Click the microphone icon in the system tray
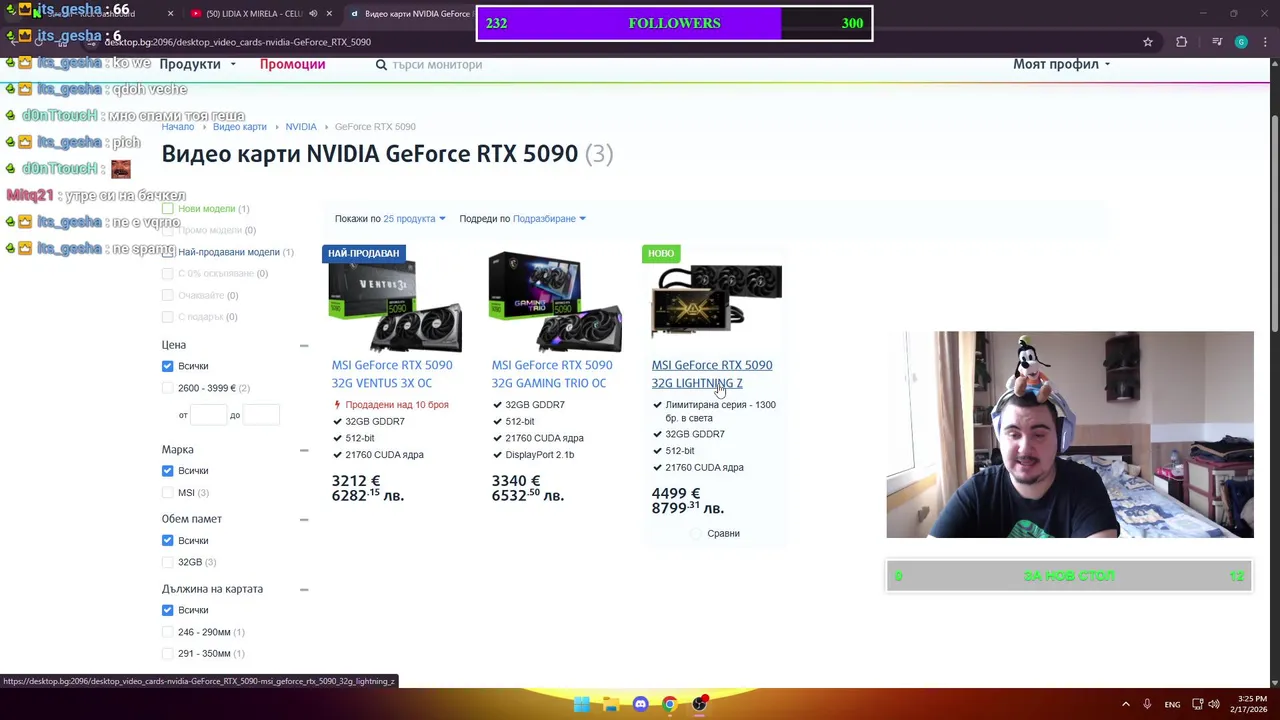This screenshot has height=720, width=1280. [1147, 704]
